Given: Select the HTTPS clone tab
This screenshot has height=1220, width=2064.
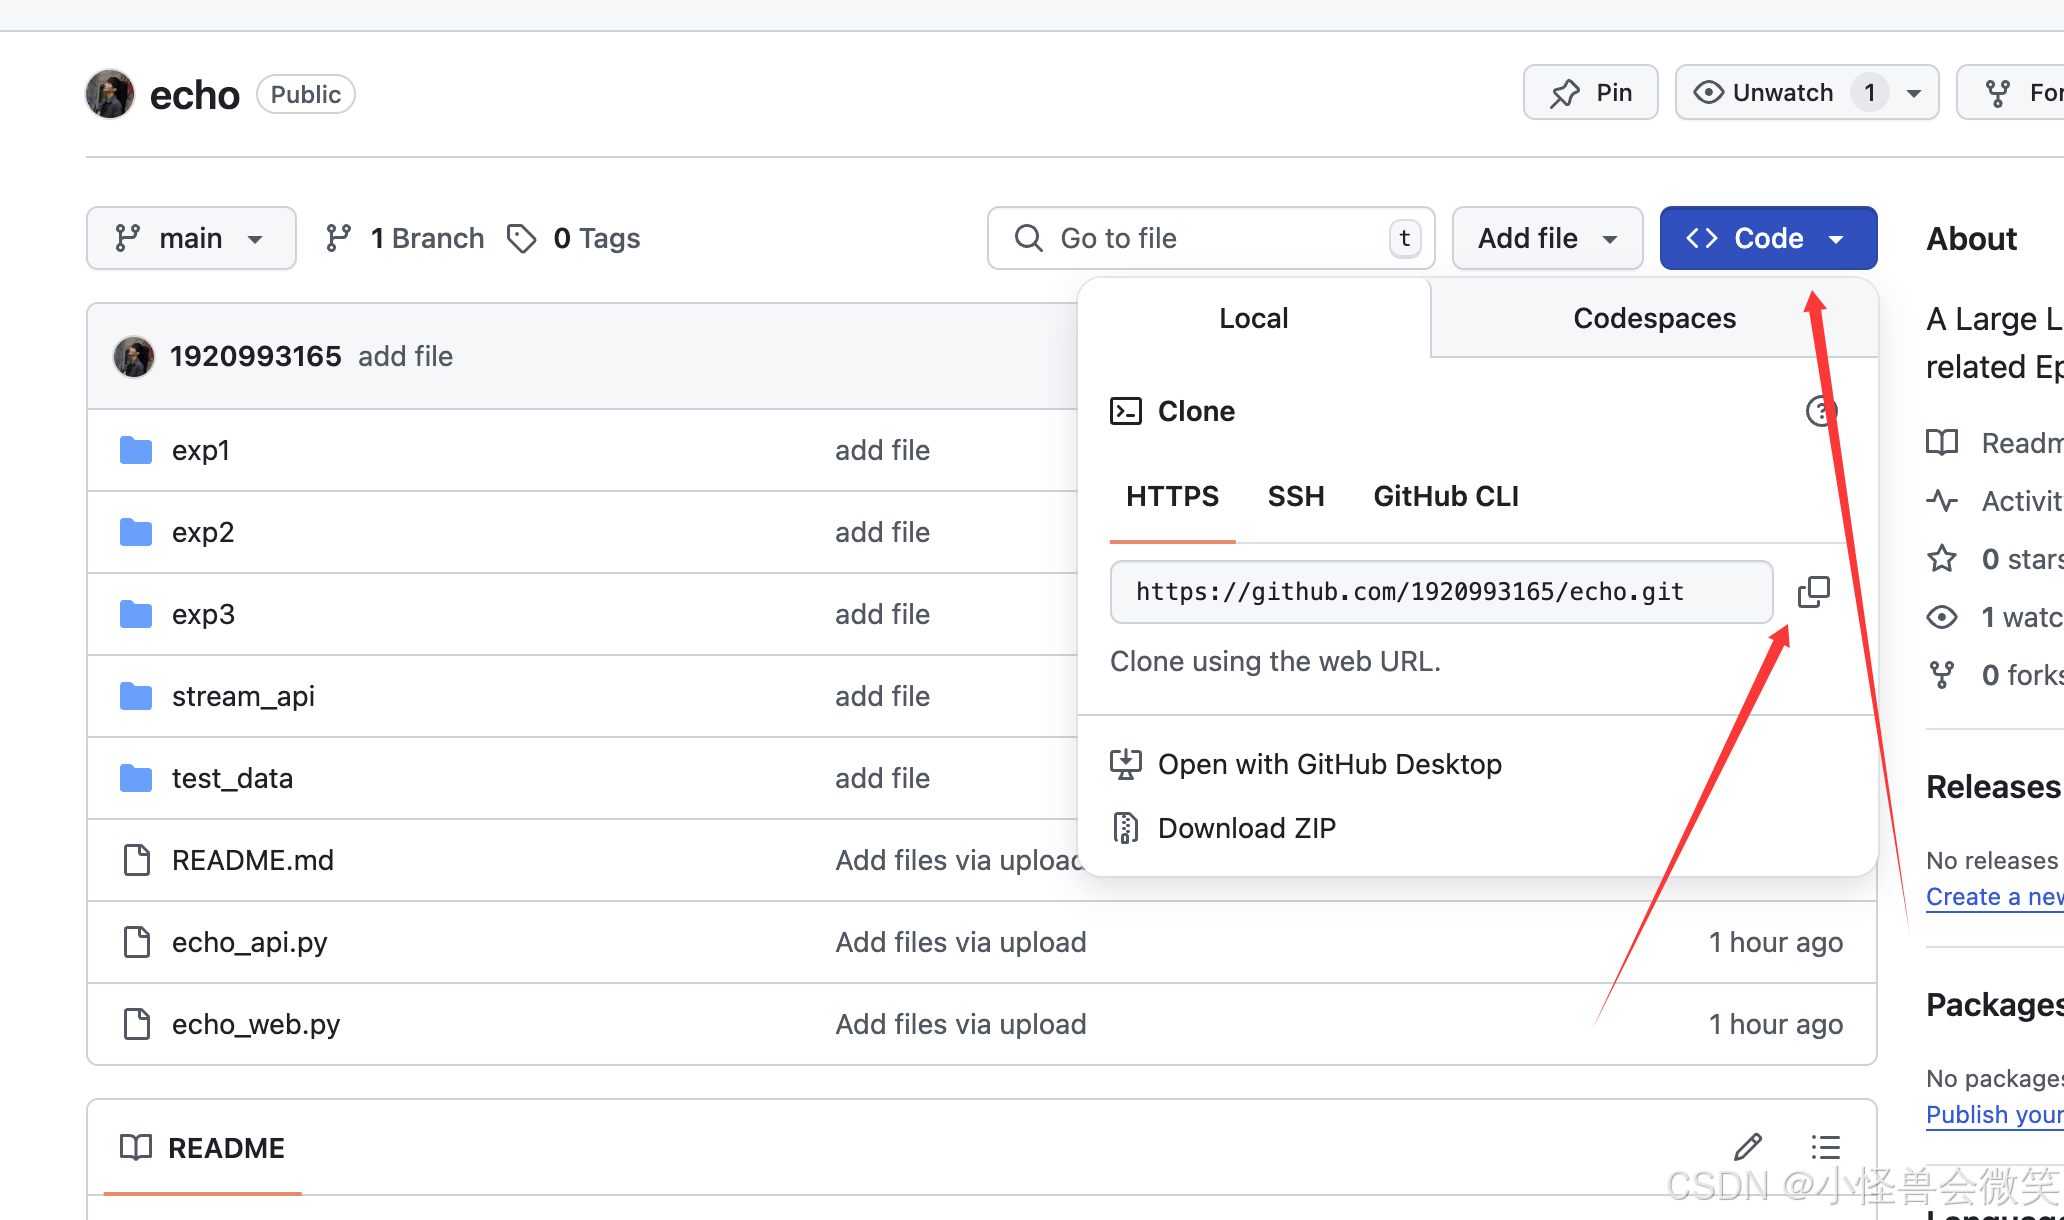Looking at the screenshot, I should coord(1172,497).
